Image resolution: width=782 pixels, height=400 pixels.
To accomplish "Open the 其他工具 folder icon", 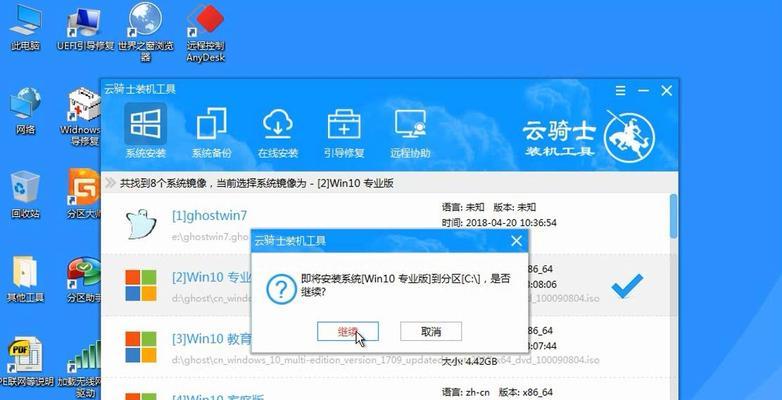I will (x=25, y=279).
